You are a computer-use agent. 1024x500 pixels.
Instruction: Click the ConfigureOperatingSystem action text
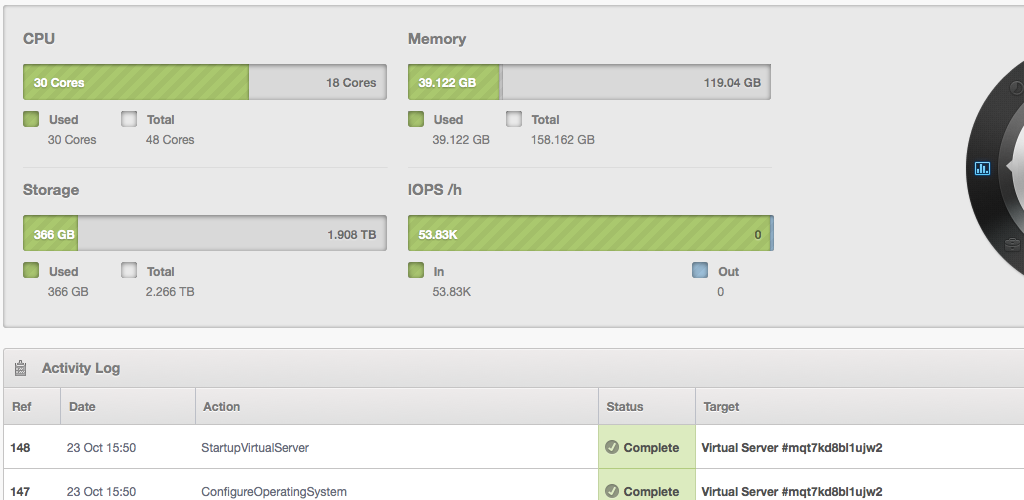(274, 492)
